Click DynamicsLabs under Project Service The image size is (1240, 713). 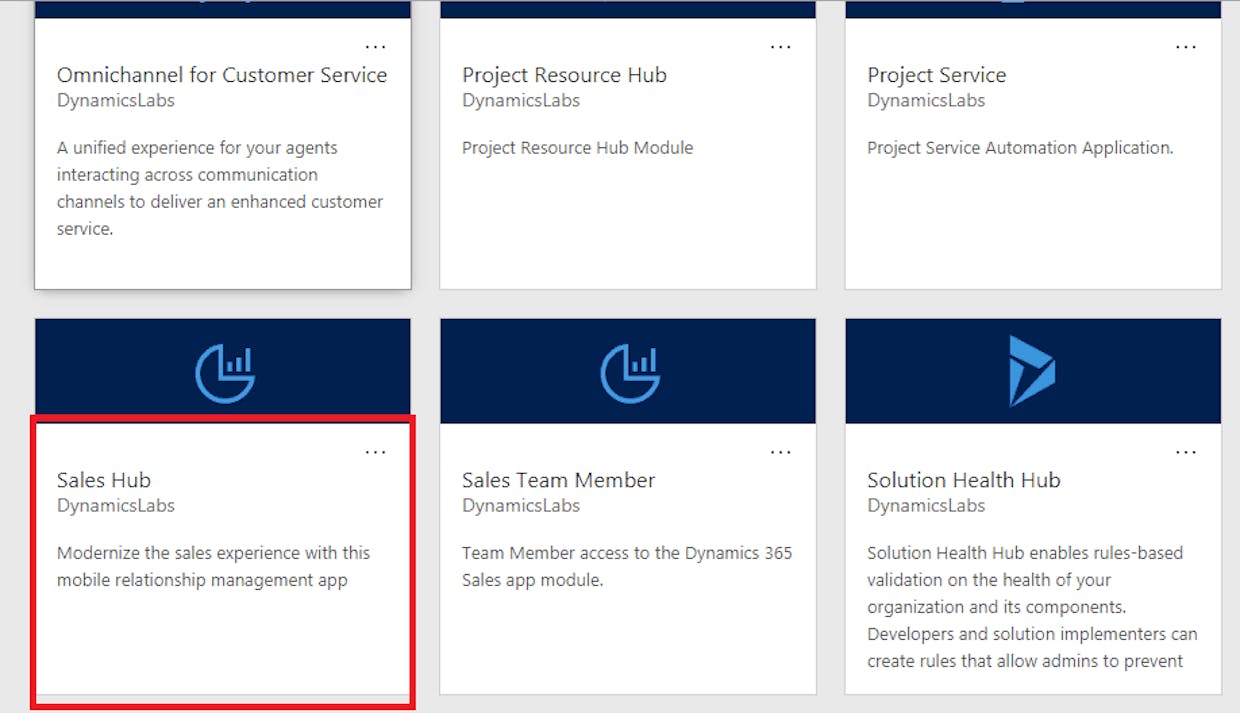926,101
